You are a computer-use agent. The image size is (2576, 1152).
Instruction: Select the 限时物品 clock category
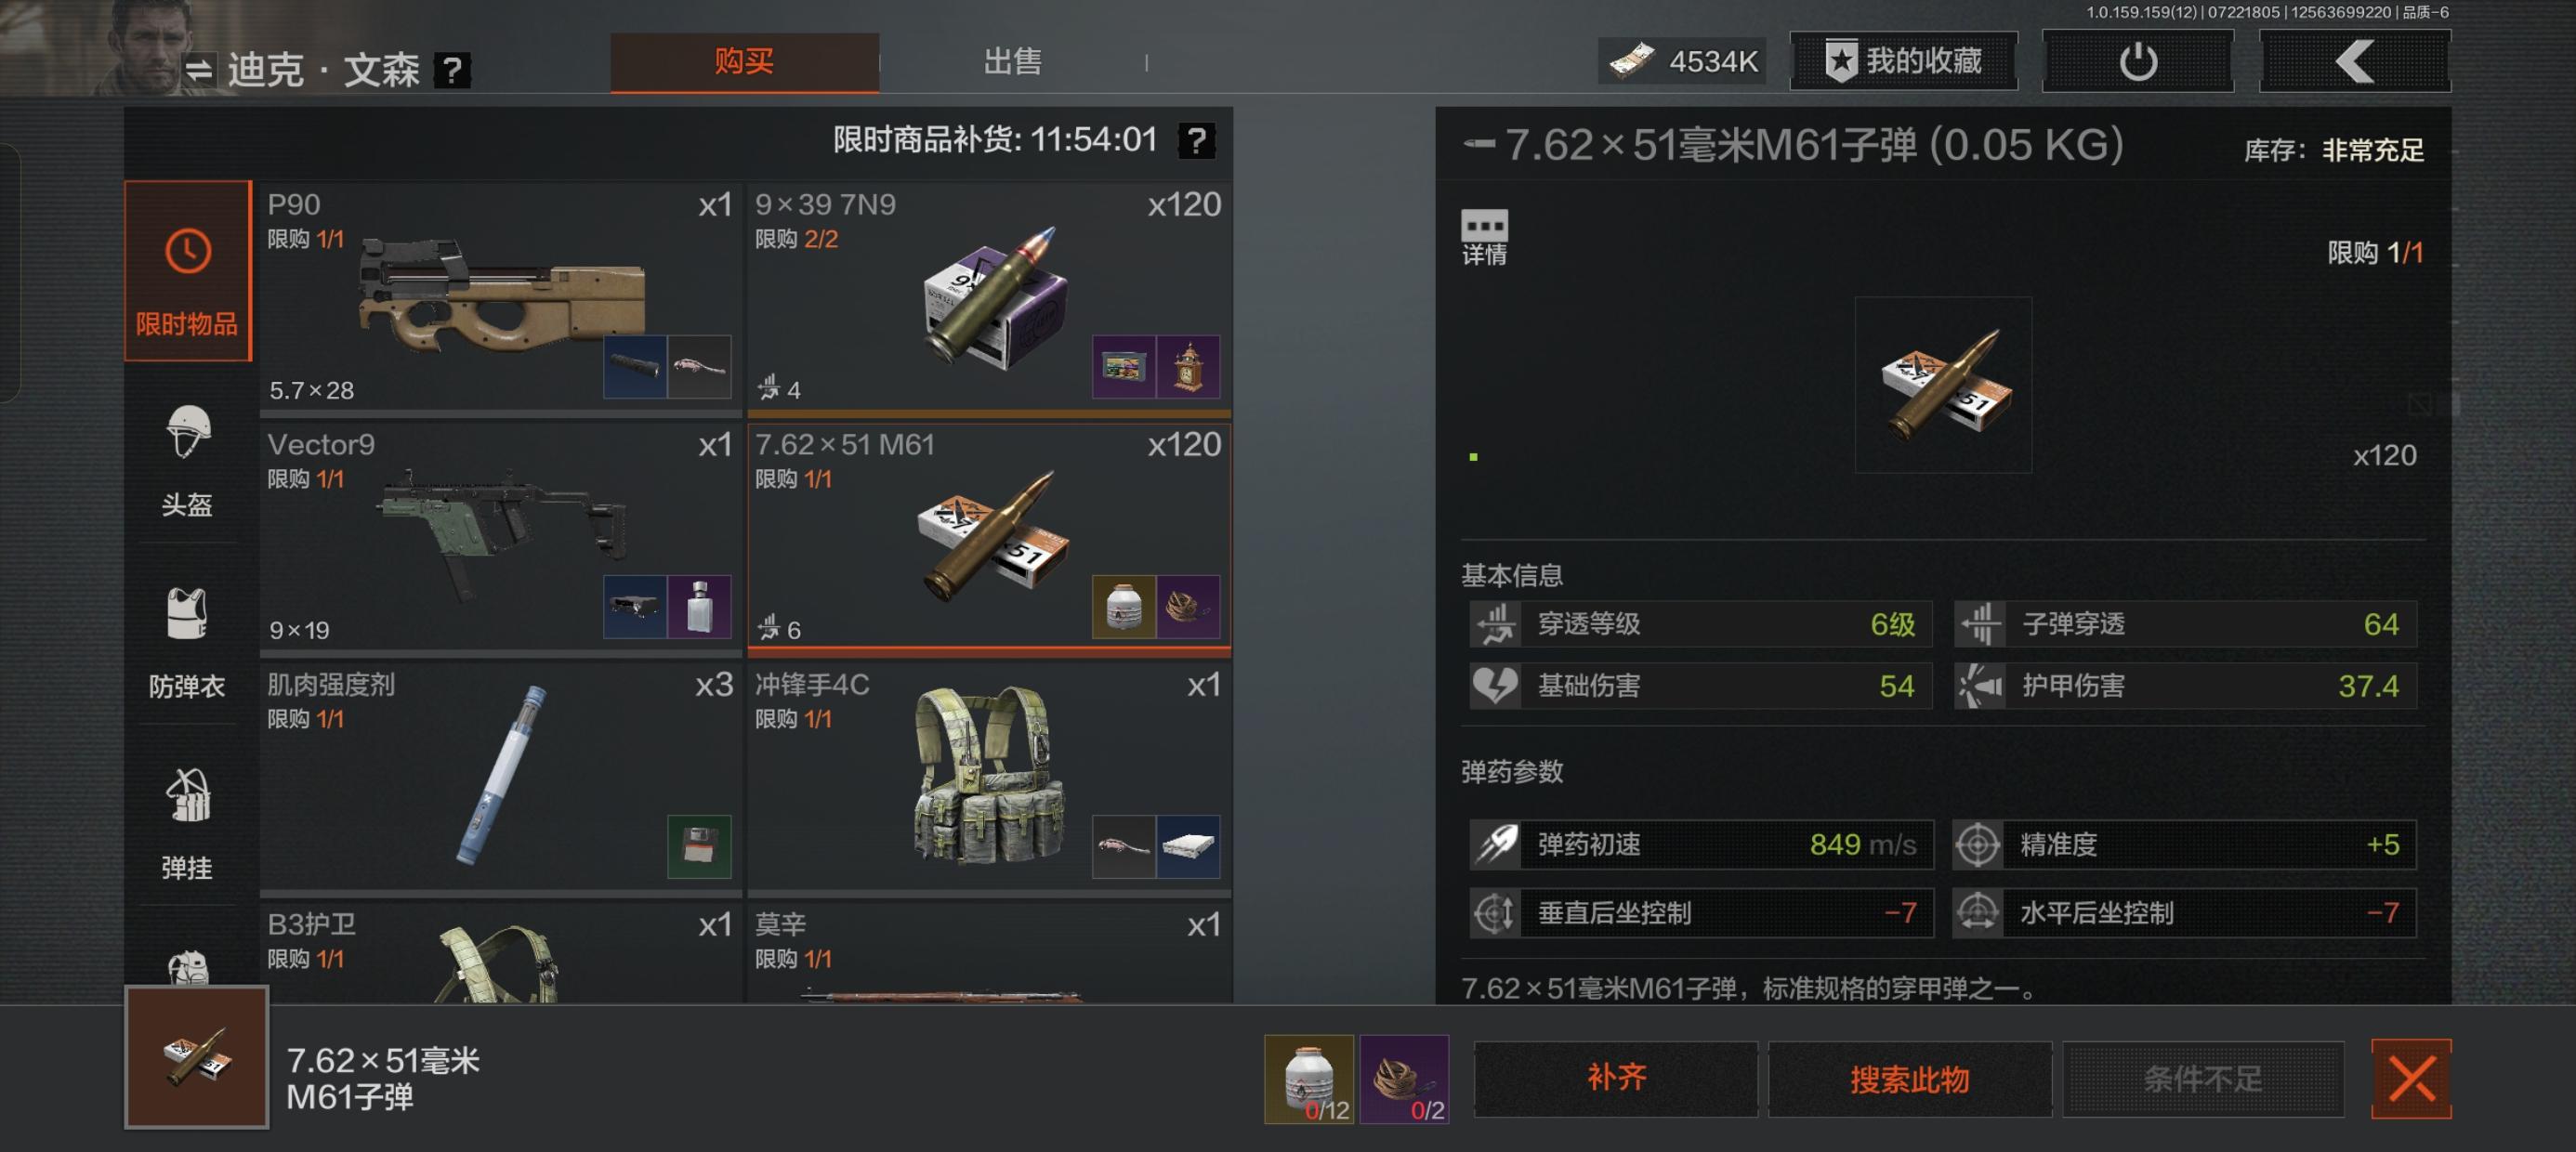[187, 270]
